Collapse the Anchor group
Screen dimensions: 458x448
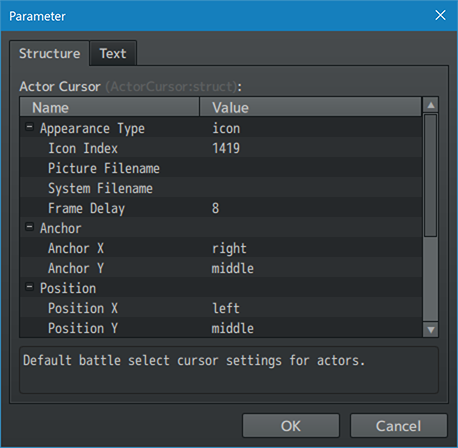click(30, 227)
